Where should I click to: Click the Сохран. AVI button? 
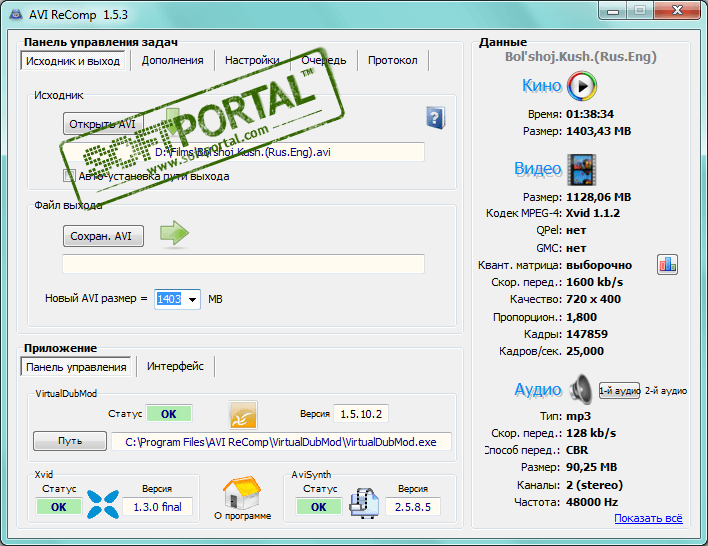[103, 236]
